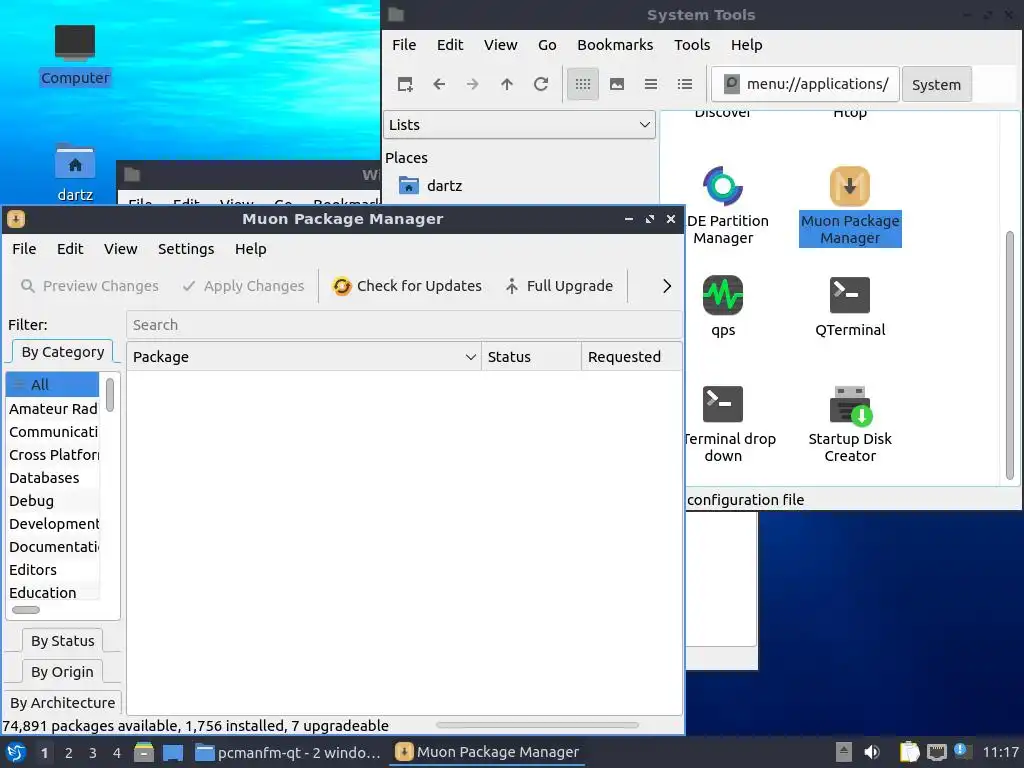Click the menu://applications/ path field
1024x768 pixels.
pyautogui.click(x=805, y=84)
